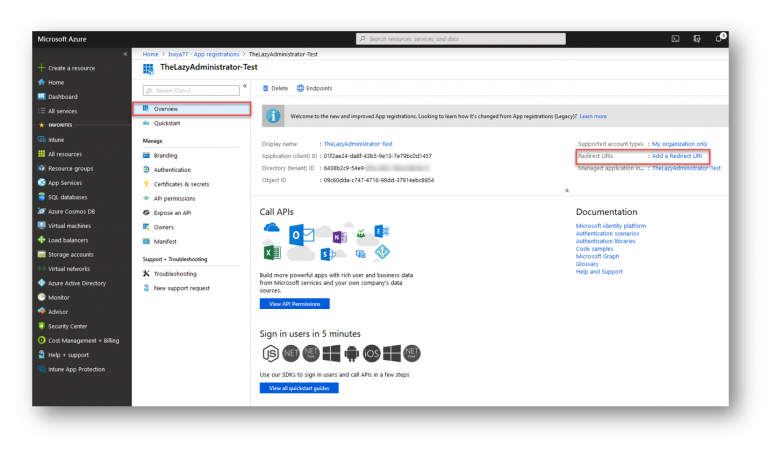This screenshot has height=460, width=768.
Task: Click the Monitor icon in sidebar
Action: tap(42, 297)
